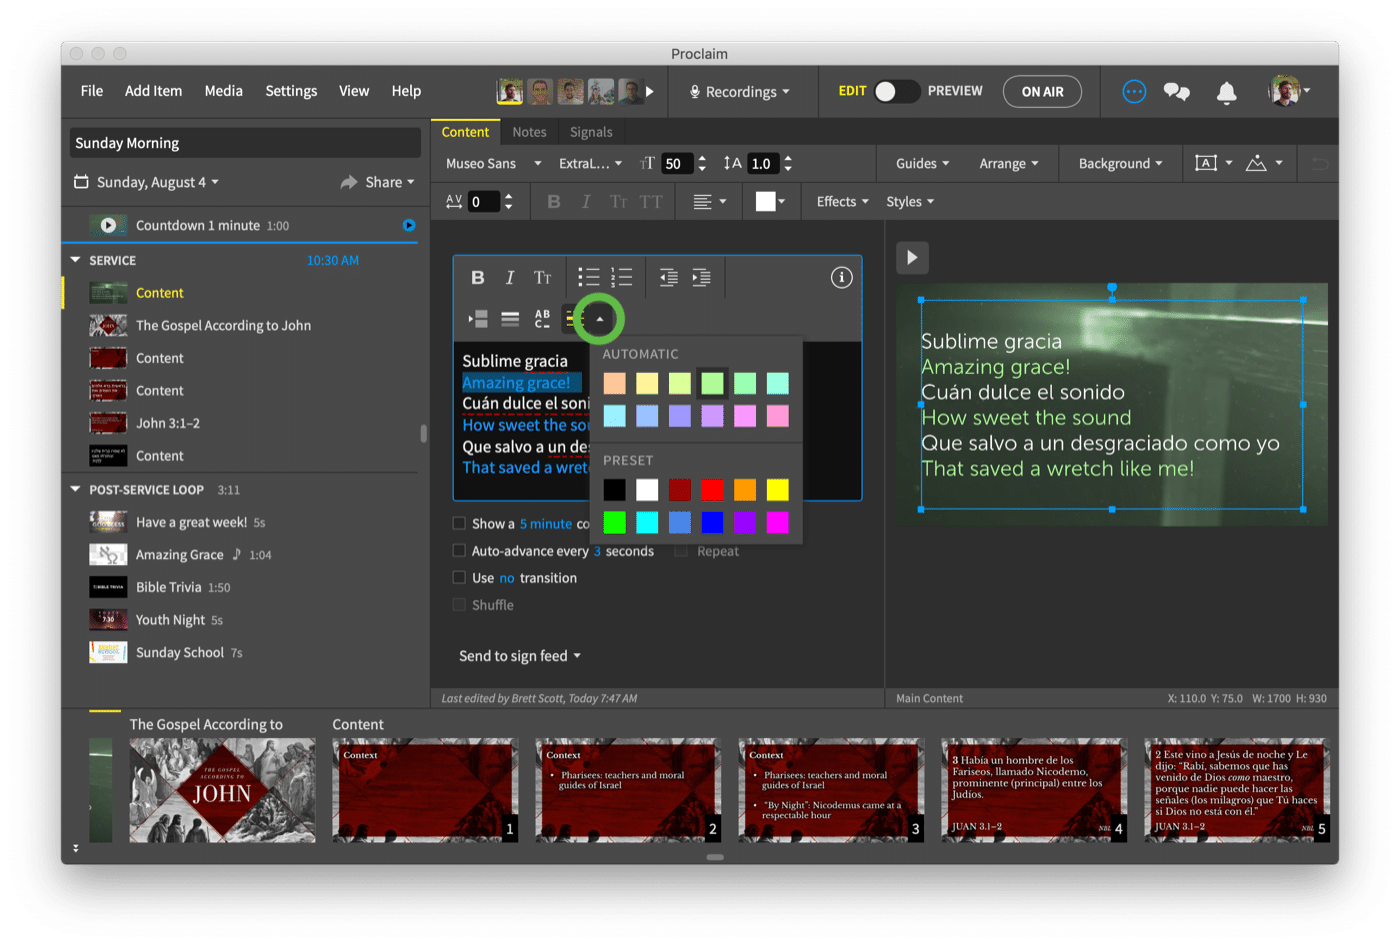Viewport: 1400px width, 945px height.
Task: Open the notifications bell
Action: (1227, 92)
